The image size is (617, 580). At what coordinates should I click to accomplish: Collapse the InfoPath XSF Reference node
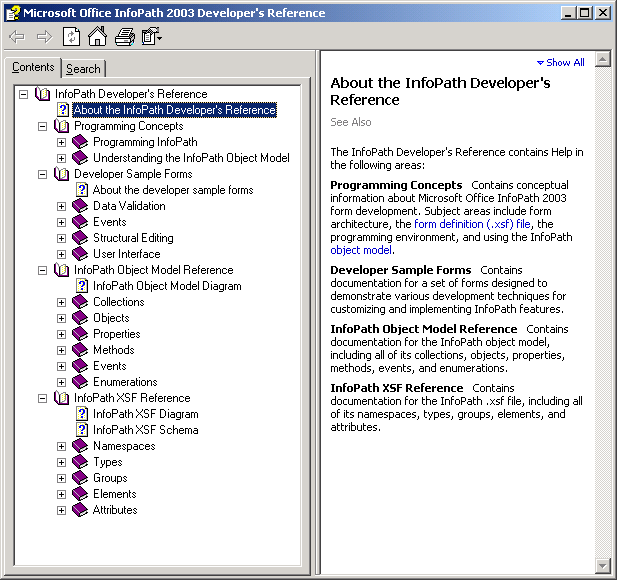[42, 399]
